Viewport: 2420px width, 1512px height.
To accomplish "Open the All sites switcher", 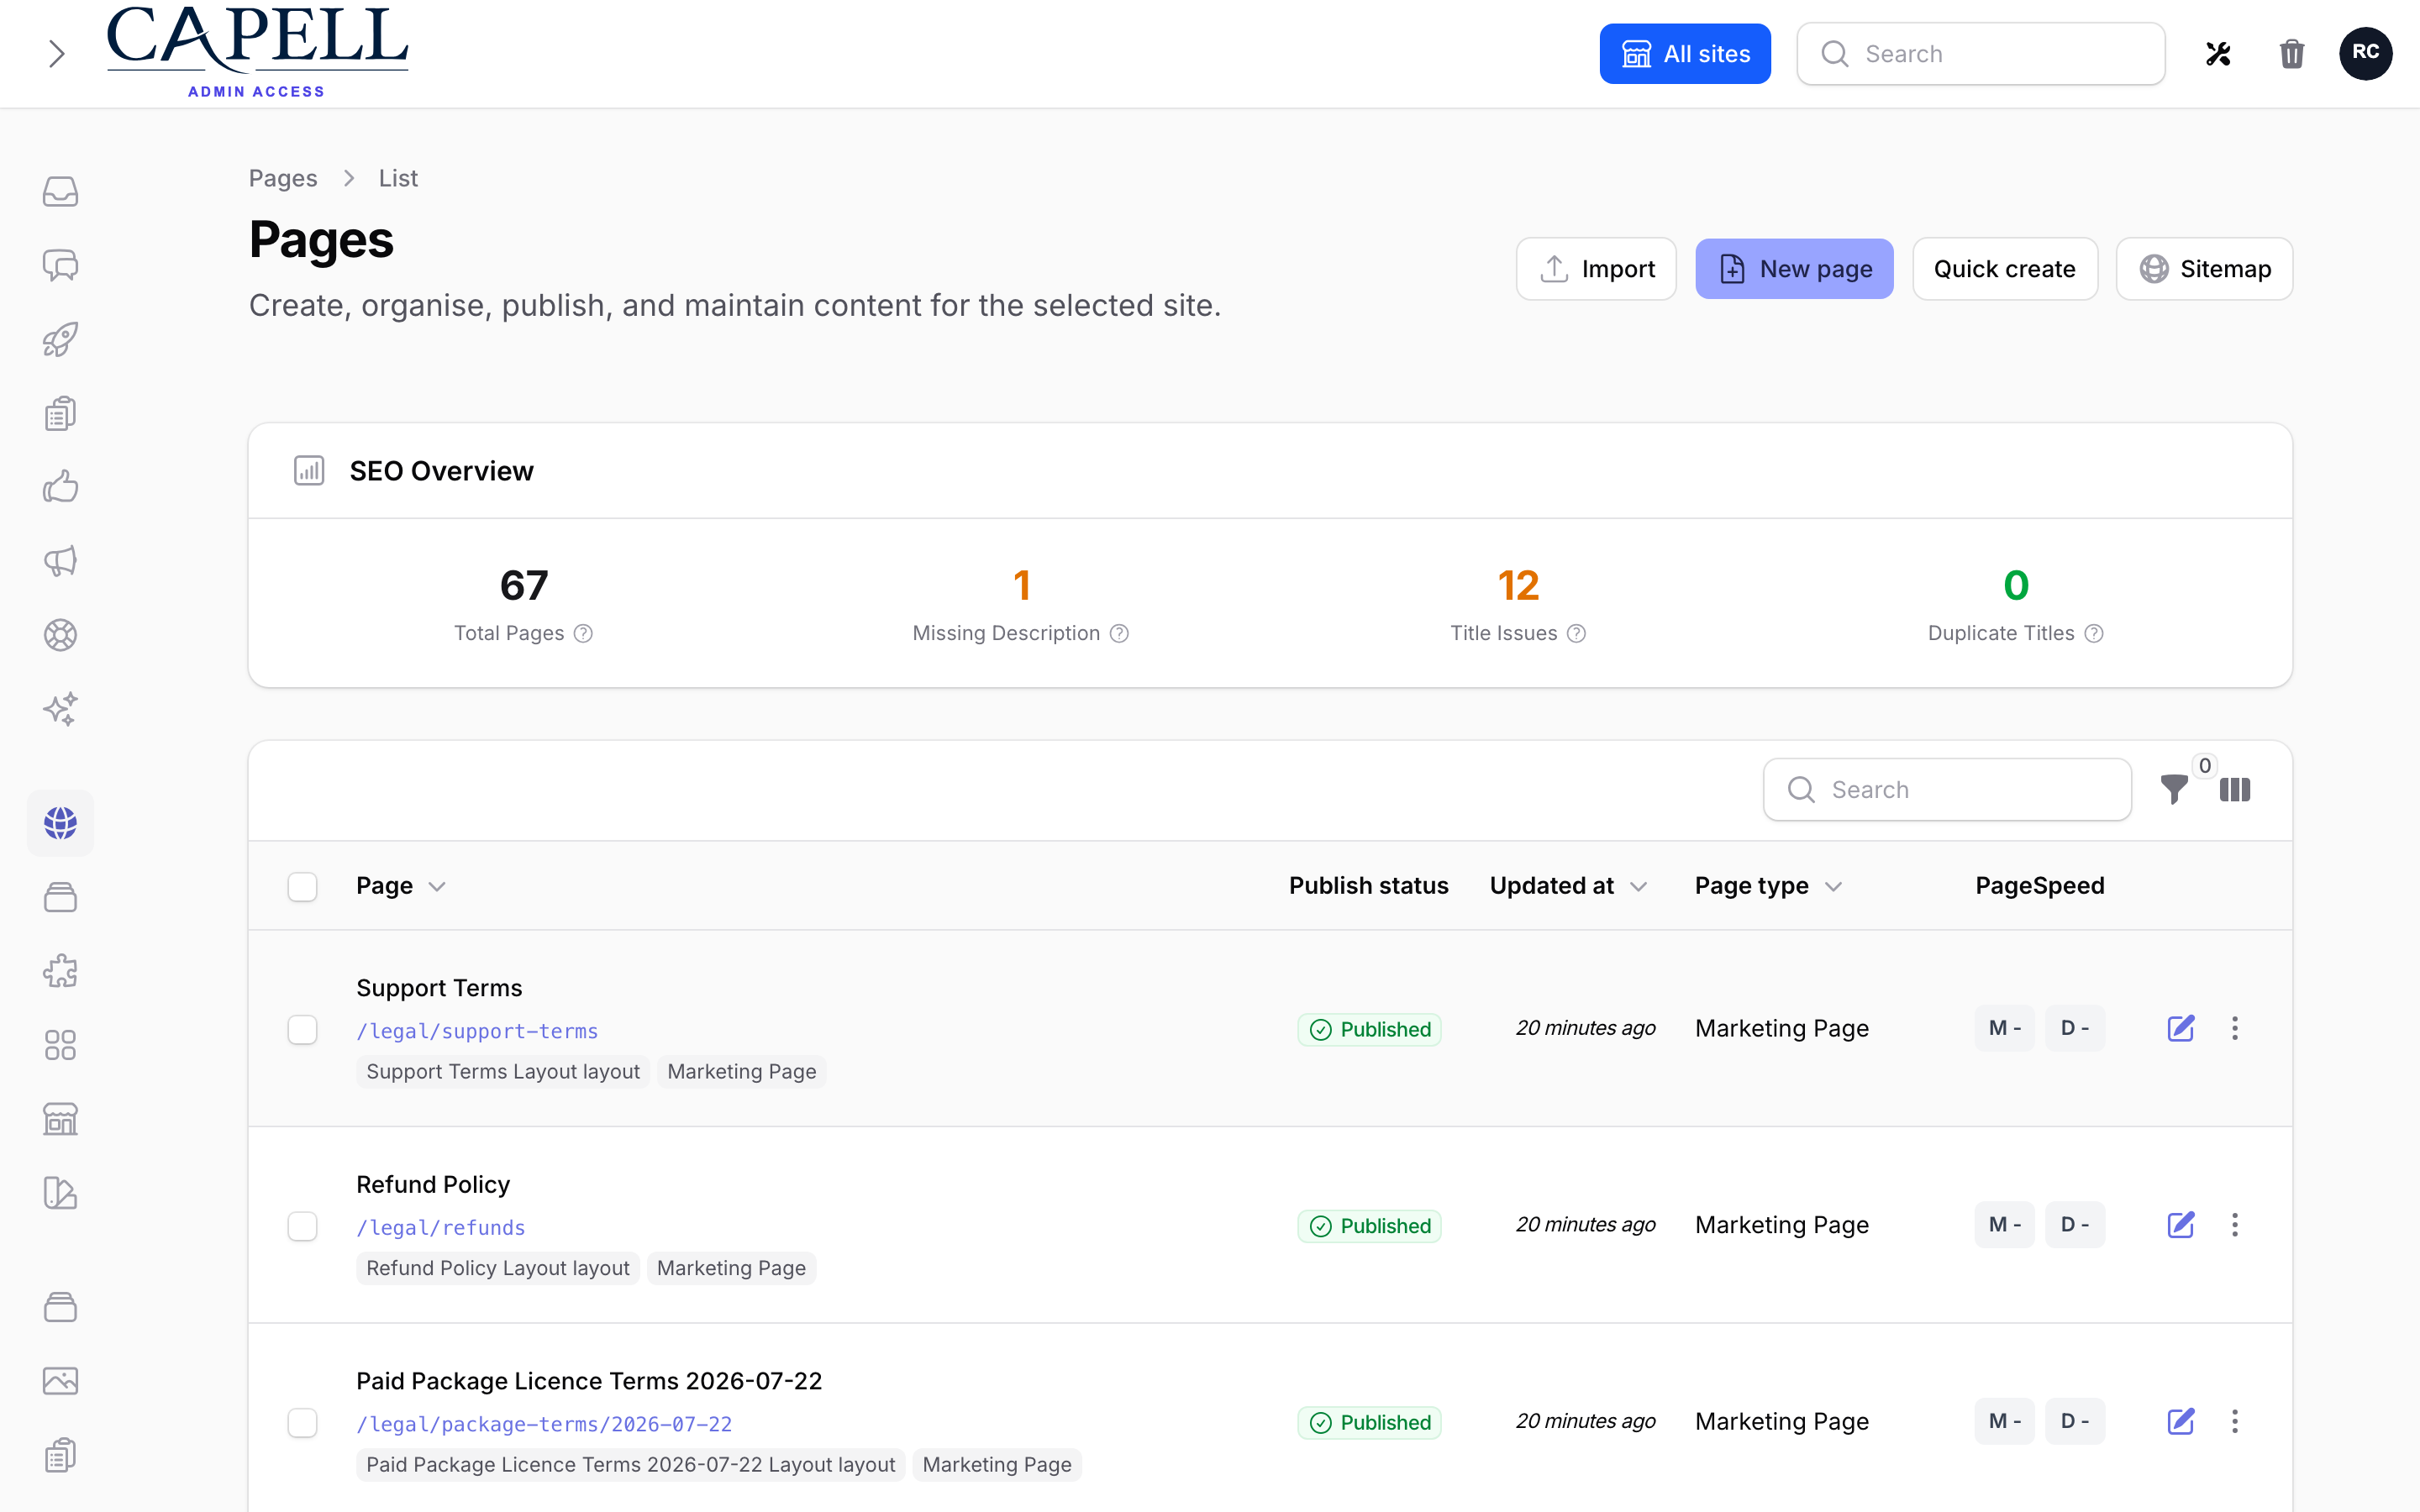I will point(1685,54).
